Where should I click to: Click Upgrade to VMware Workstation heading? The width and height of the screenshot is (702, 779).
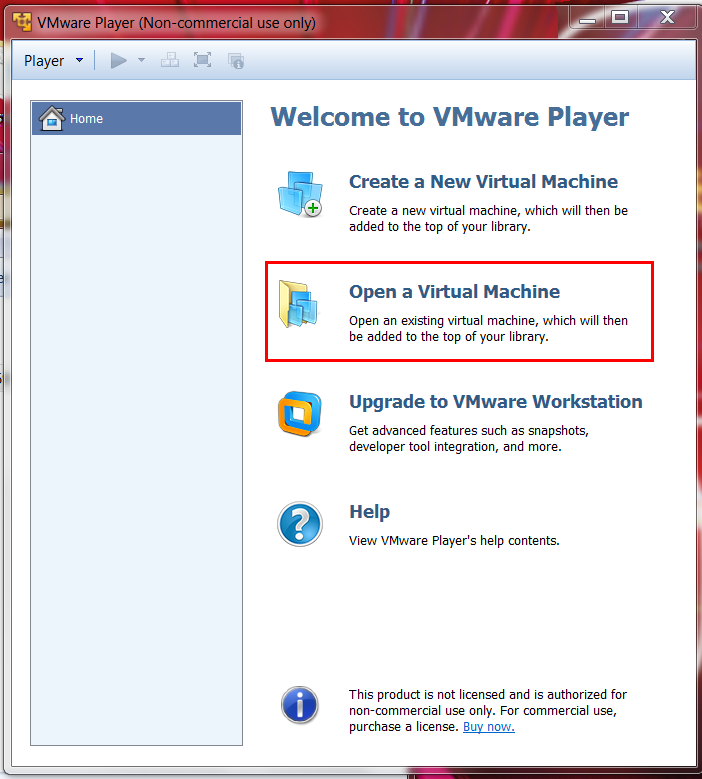496,402
